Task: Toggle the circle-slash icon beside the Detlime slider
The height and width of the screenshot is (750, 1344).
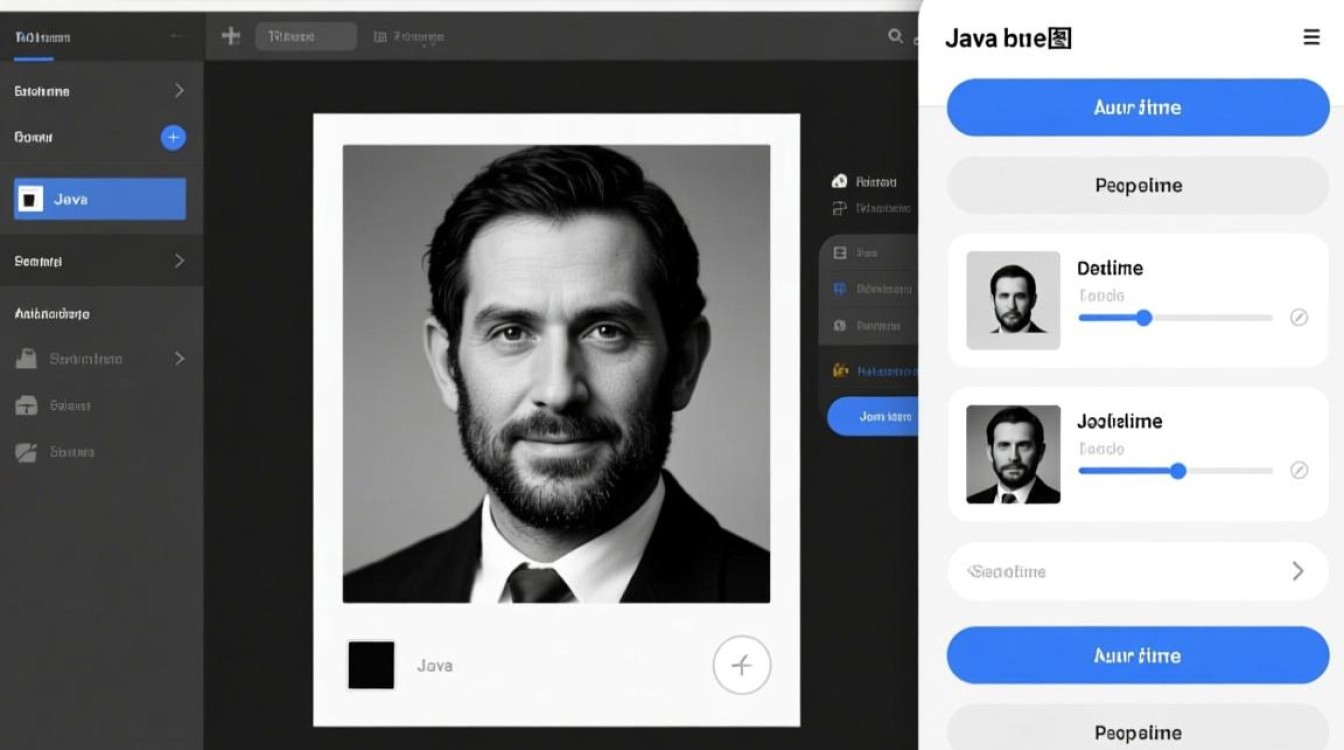Action: pos(1299,318)
